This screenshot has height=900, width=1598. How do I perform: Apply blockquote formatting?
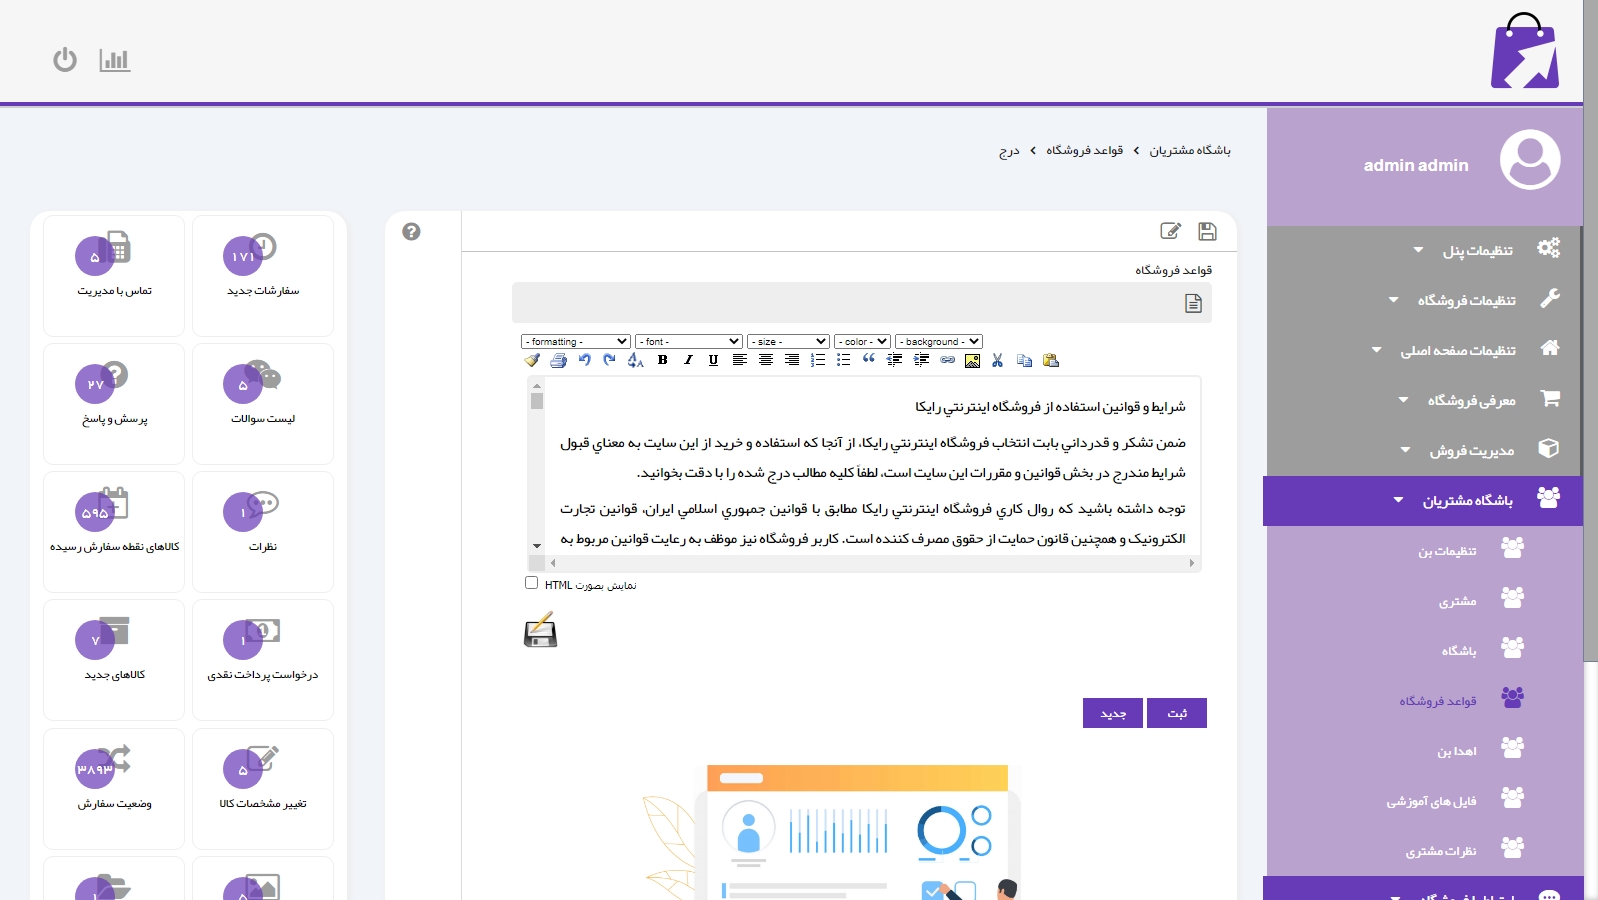coord(869,360)
